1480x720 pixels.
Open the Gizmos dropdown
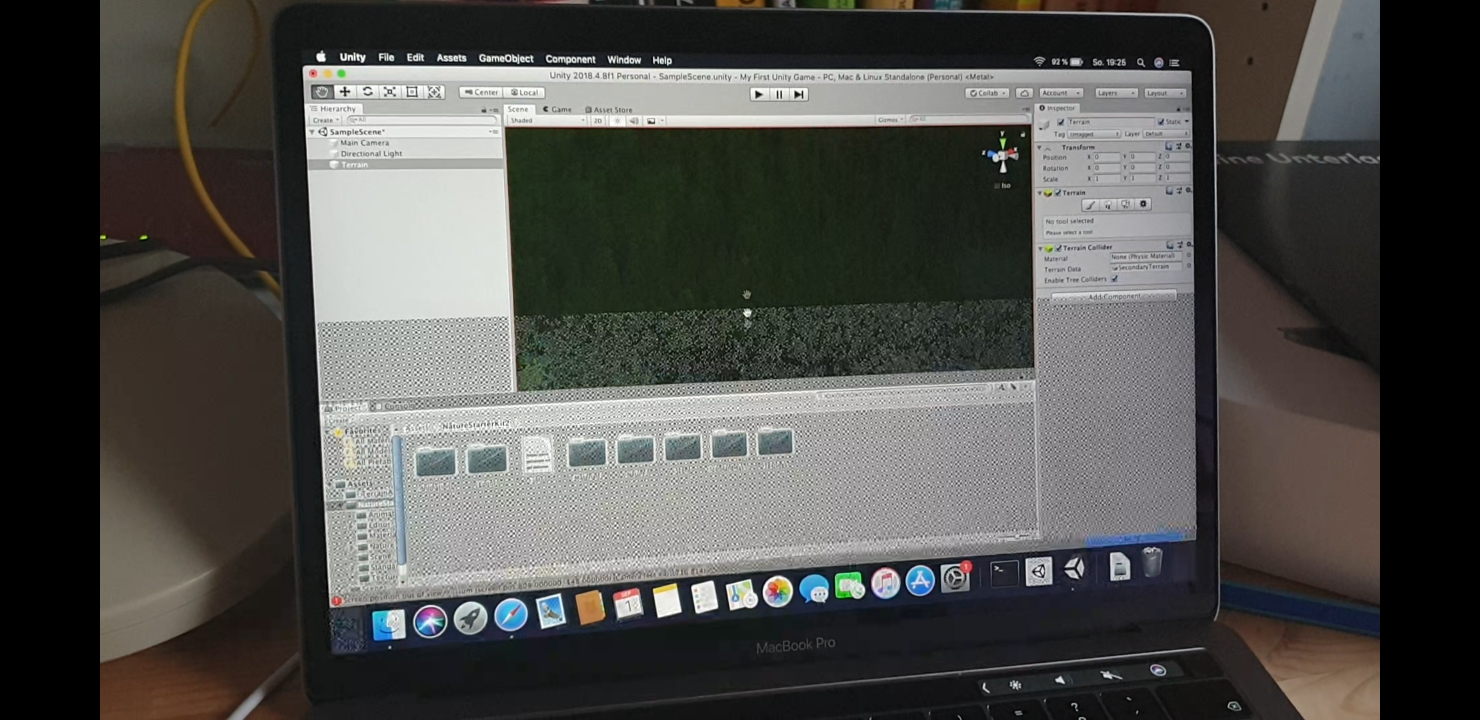click(x=889, y=120)
